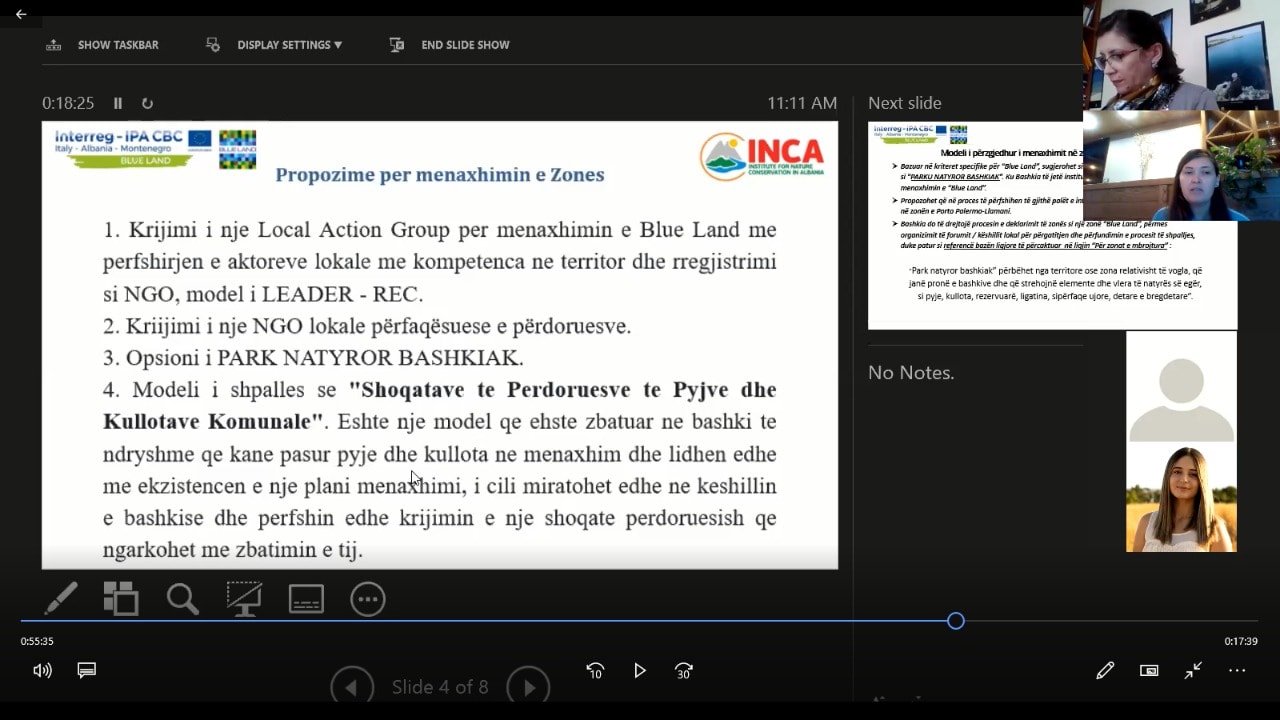
Task: Click the INCA logo on the slide
Action: tap(762, 156)
